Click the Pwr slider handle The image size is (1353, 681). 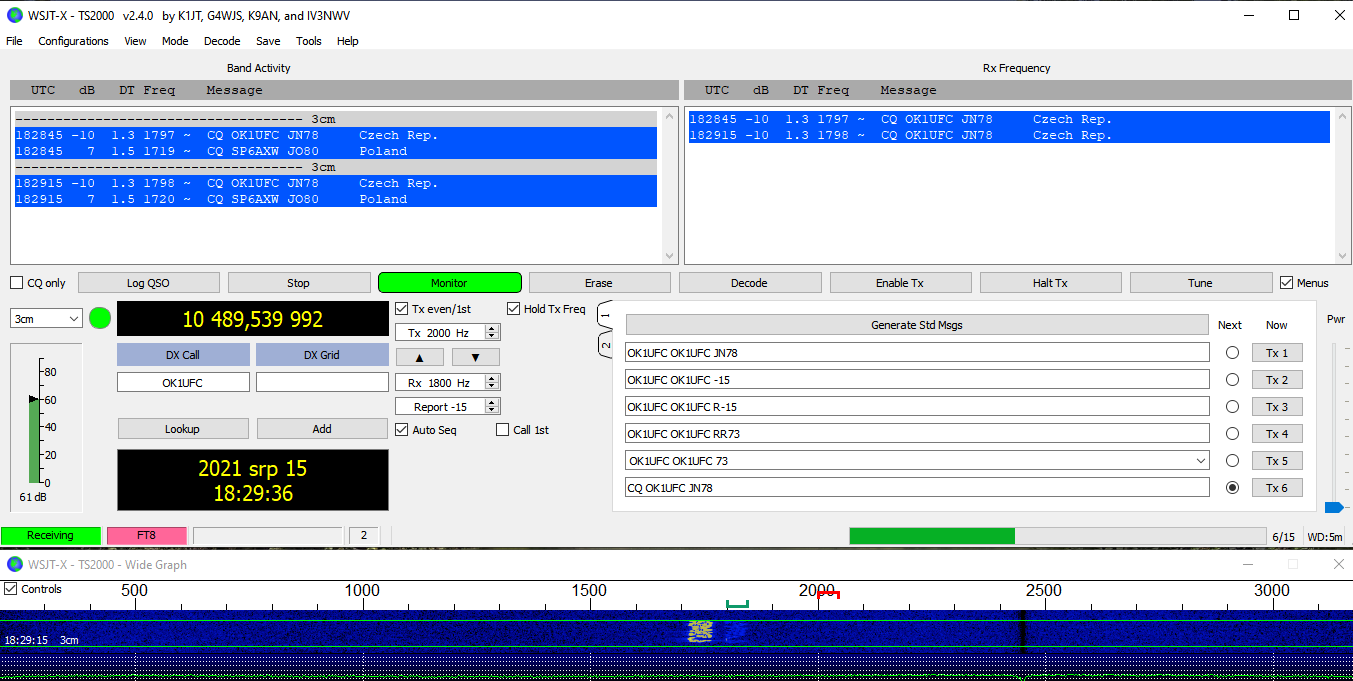pyautogui.click(x=1333, y=507)
